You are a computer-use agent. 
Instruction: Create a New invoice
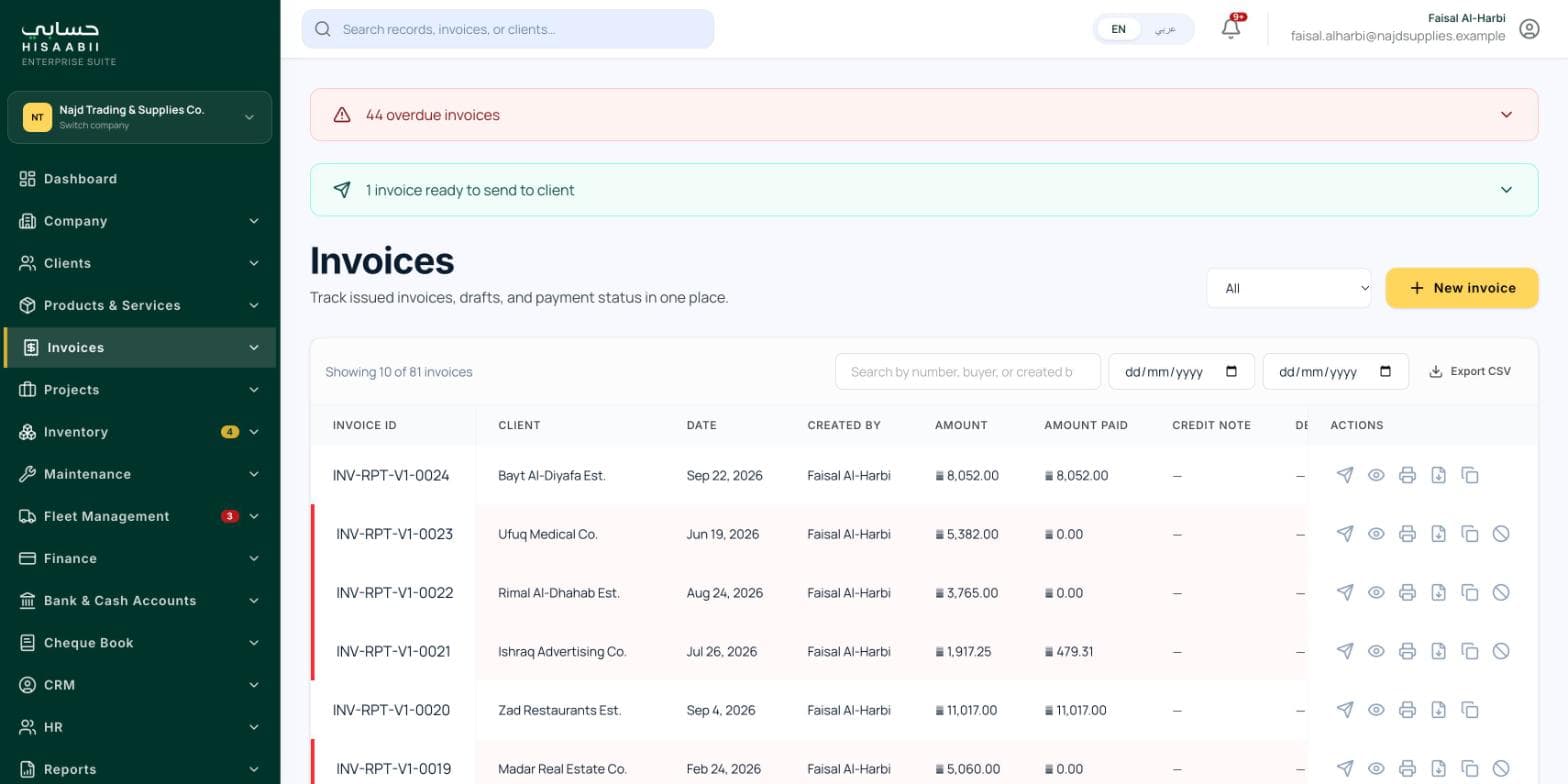(1461, 288)
